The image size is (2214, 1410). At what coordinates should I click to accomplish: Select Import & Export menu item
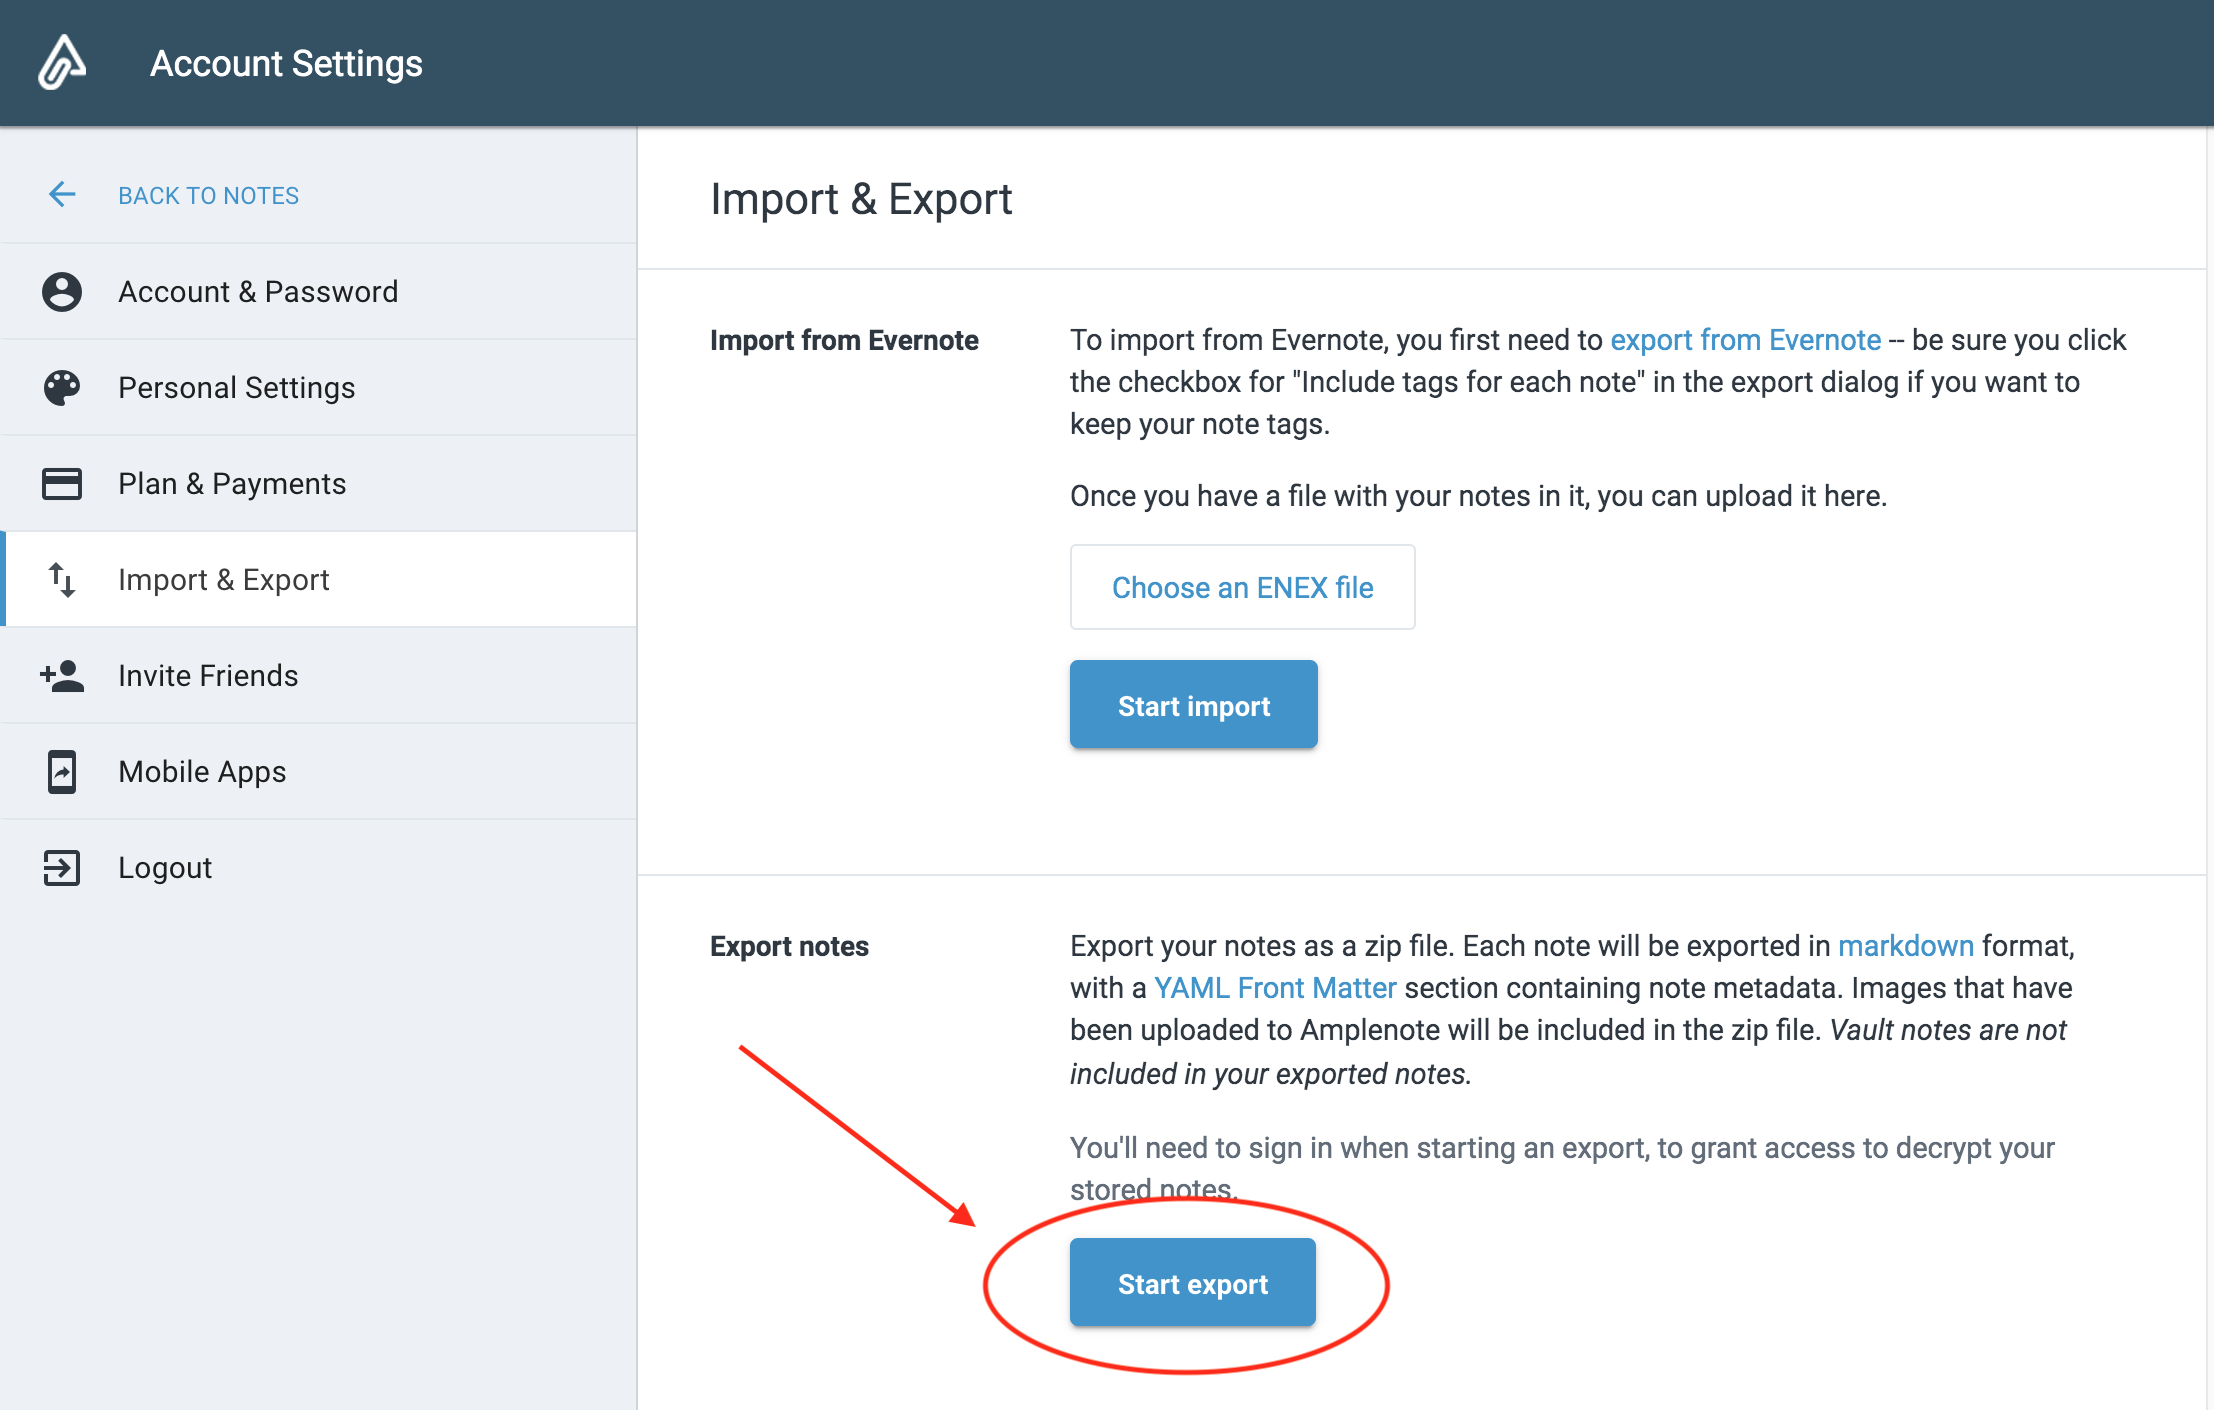pos(320,580)
